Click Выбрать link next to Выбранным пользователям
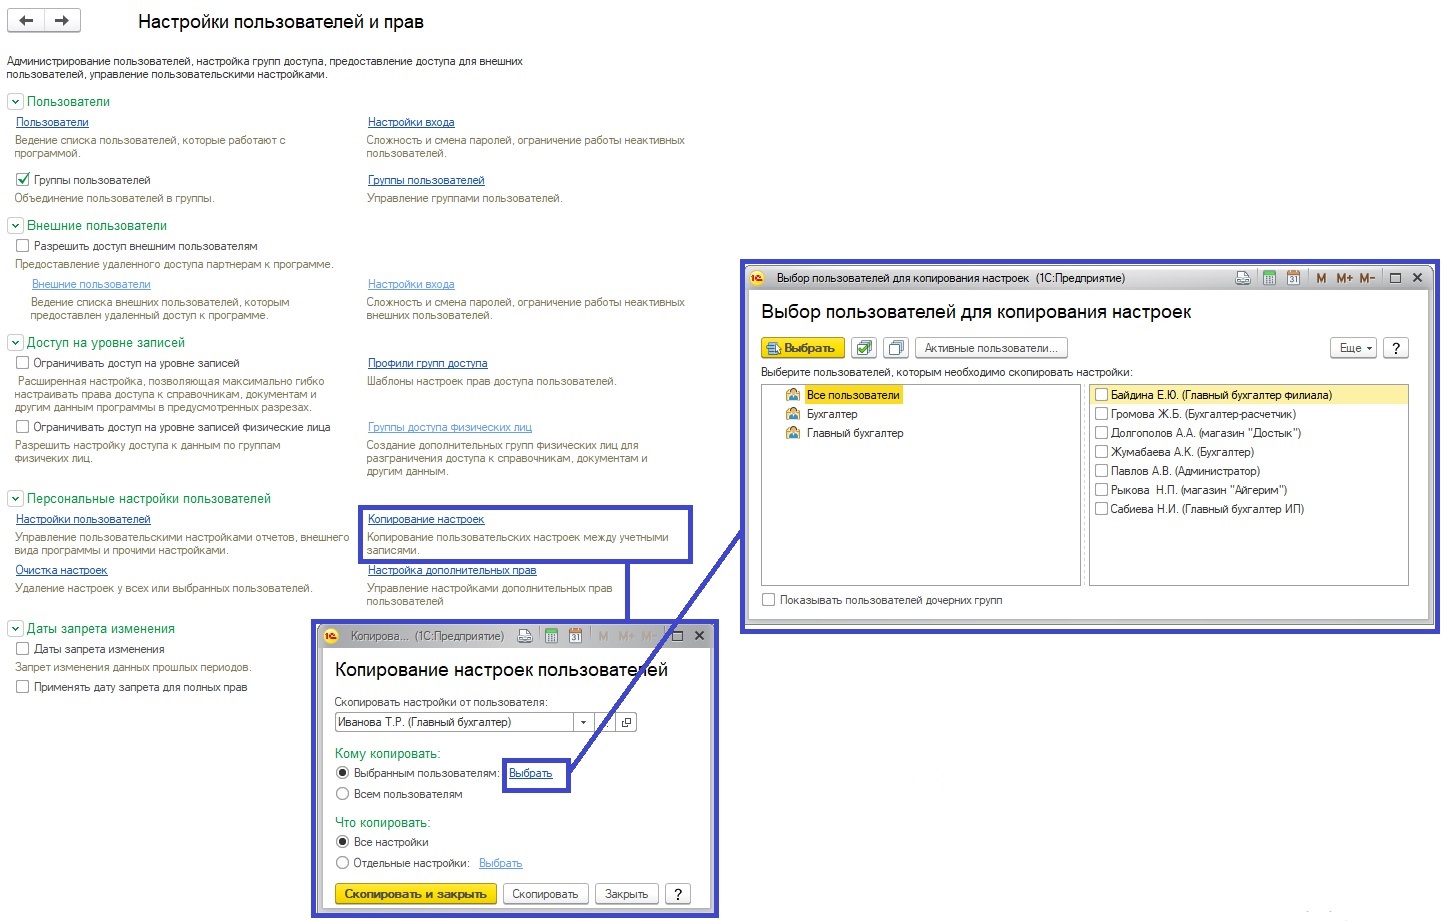Viewport: 1451px width, 921px height. [x=530, y=773]
